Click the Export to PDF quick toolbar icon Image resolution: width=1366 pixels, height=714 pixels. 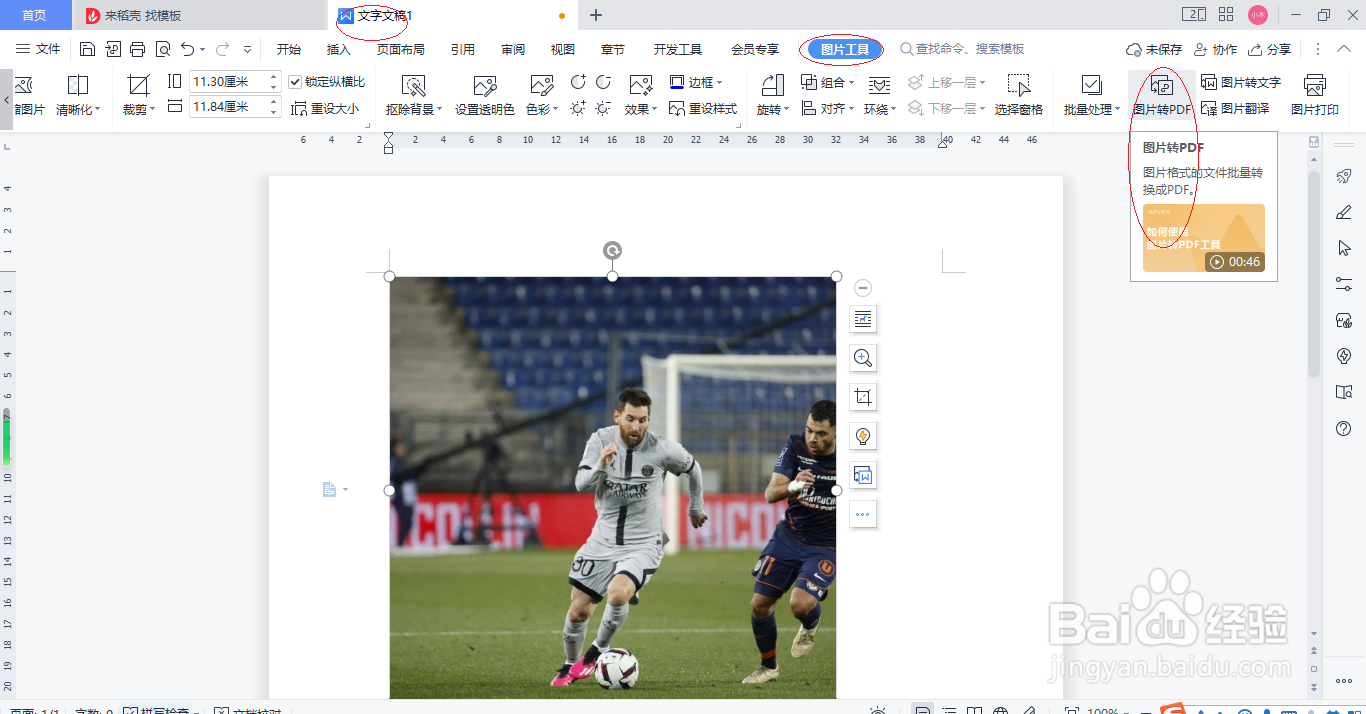112,49
